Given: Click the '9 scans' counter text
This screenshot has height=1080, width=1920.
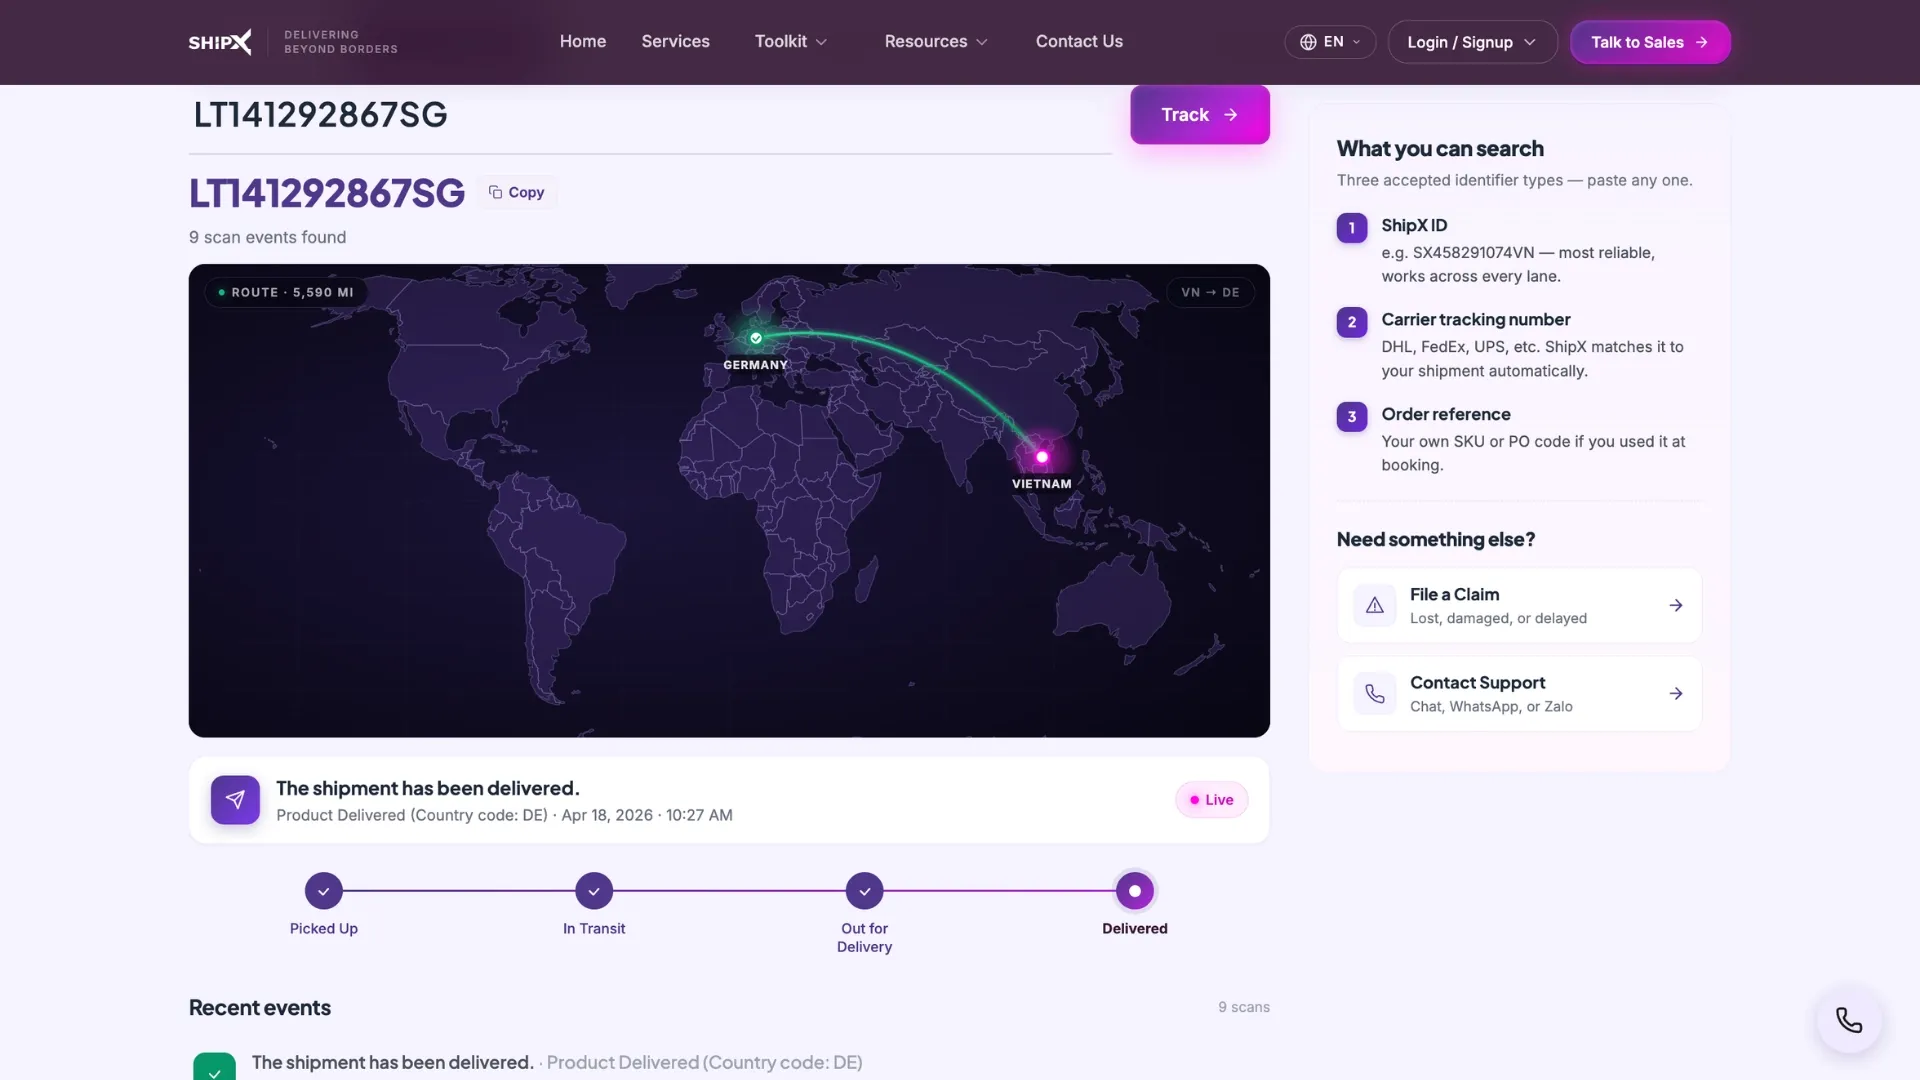Looking at the screenshot, I should click(1244, 1007).
